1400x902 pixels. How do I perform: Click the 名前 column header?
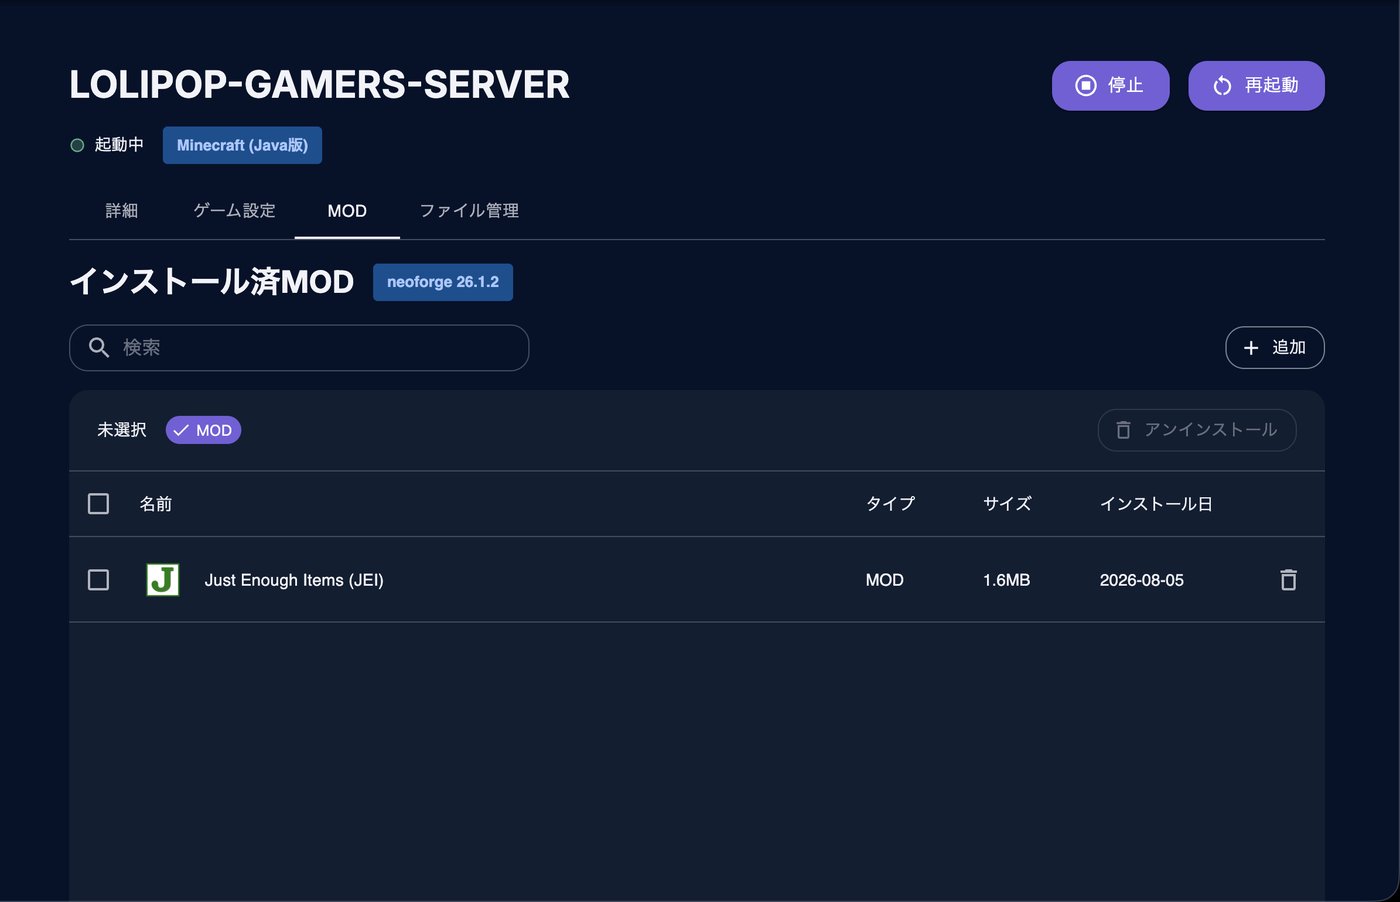[156, 504]
